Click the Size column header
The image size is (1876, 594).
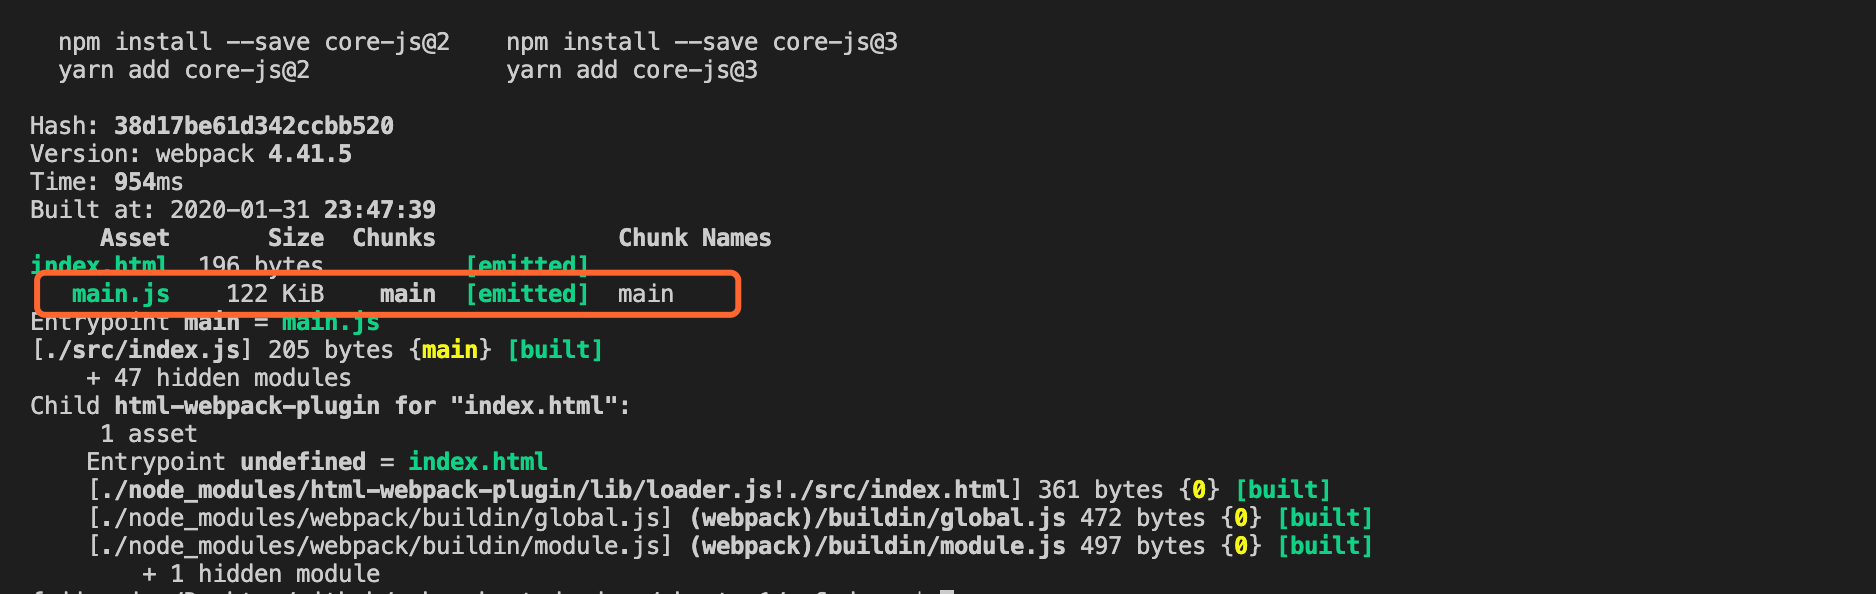tap(295, 238)
